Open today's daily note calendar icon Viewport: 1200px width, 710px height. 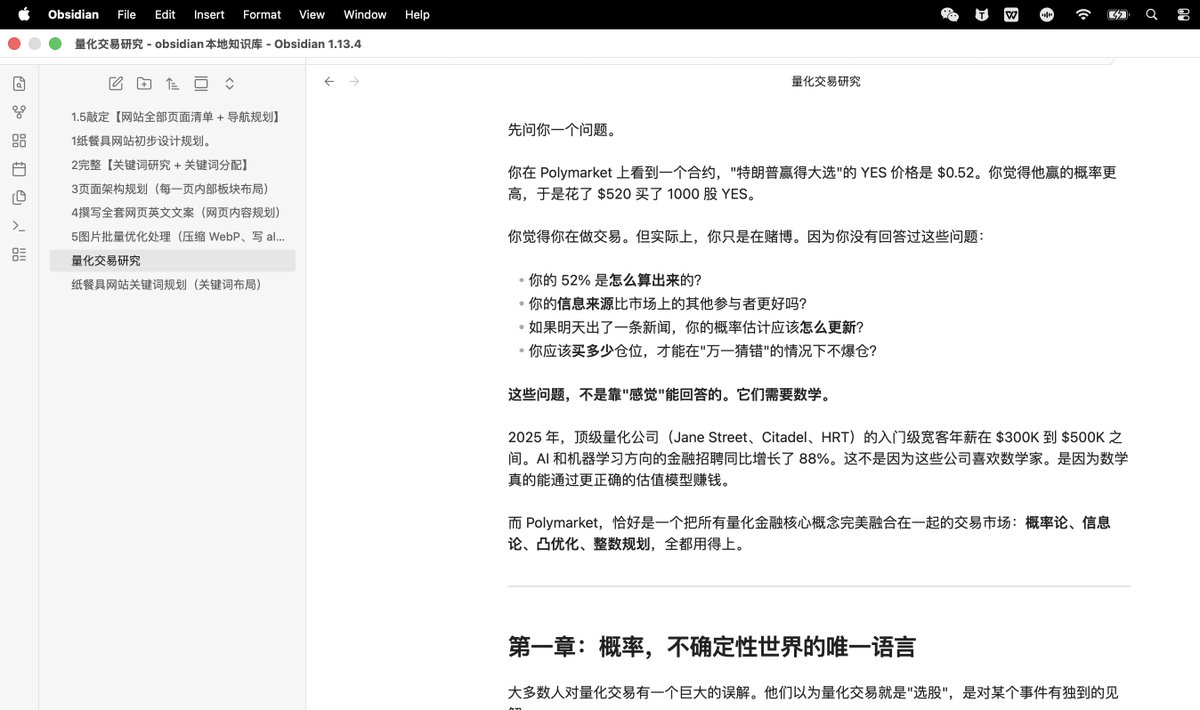coord(19,169)
